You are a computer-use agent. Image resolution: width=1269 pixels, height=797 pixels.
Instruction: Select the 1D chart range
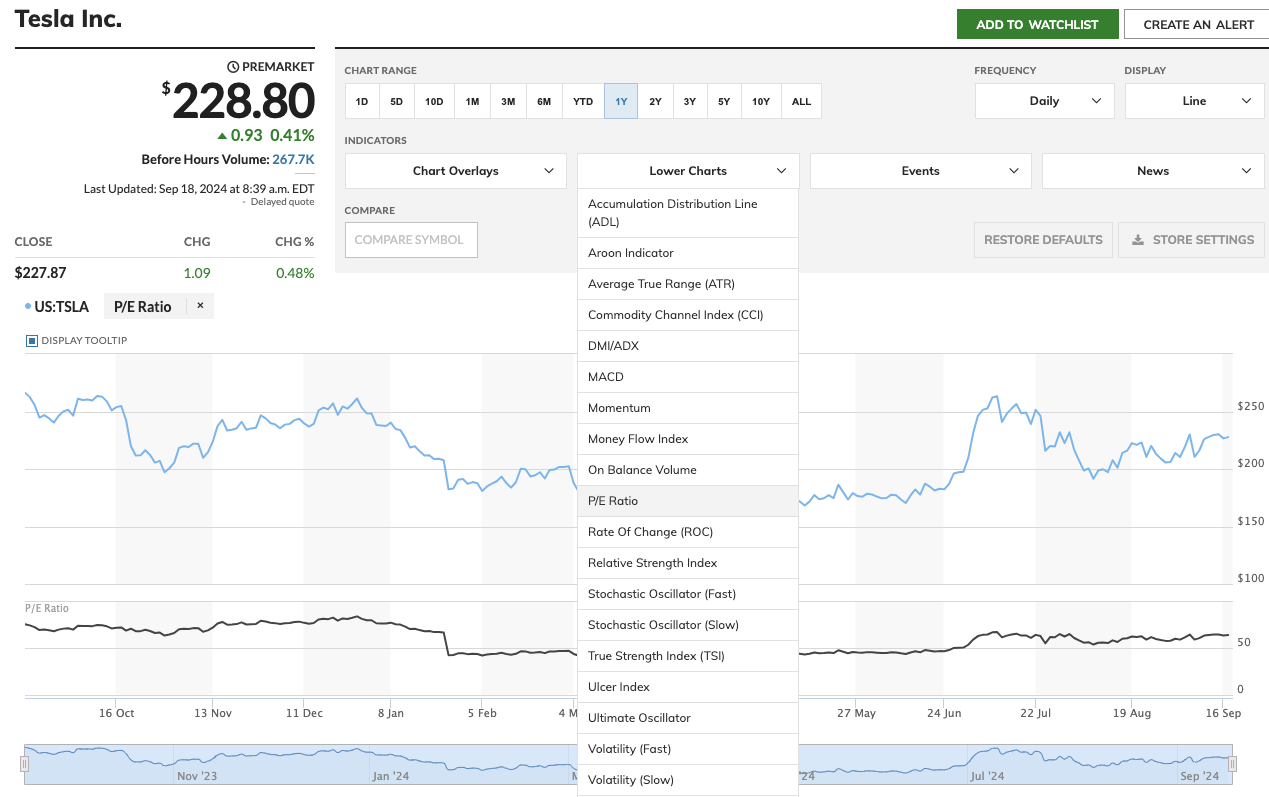click(362, 101)
